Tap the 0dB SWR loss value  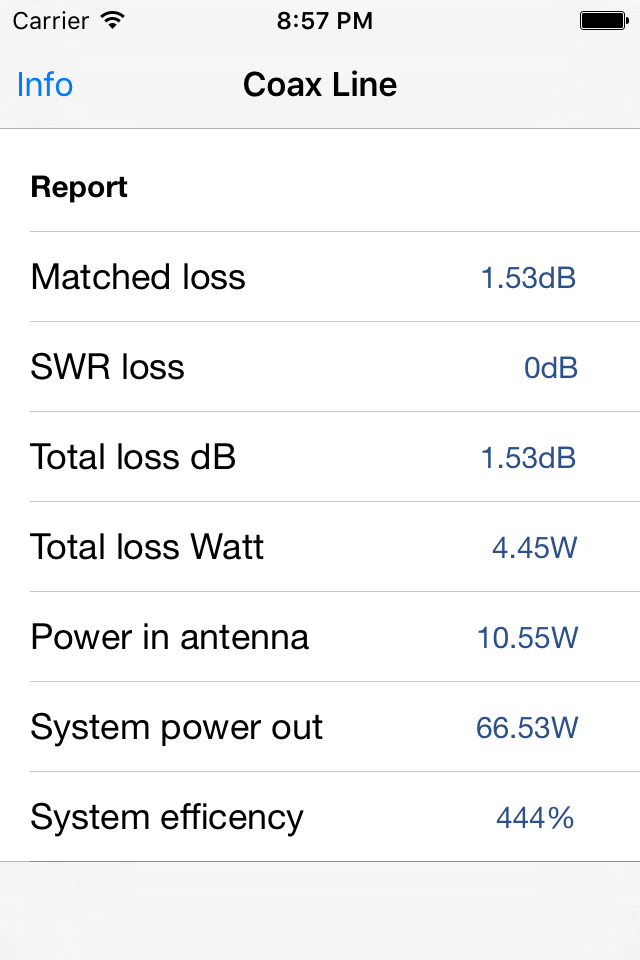coord(551,368)
